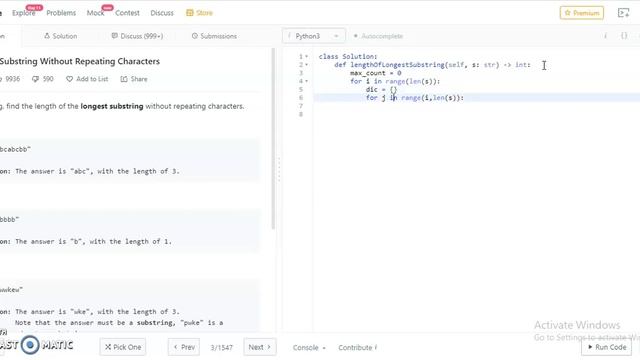Expand the Console panel
Viewport: 640px width, 360px height.
point(309,347)
